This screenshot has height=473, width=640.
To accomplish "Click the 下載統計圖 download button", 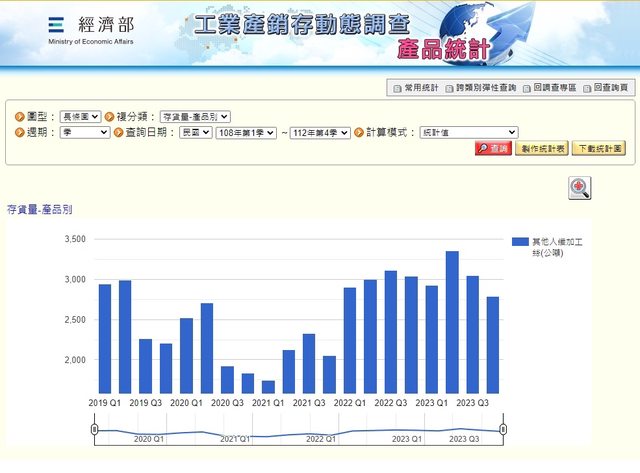I will pos(599,148).
